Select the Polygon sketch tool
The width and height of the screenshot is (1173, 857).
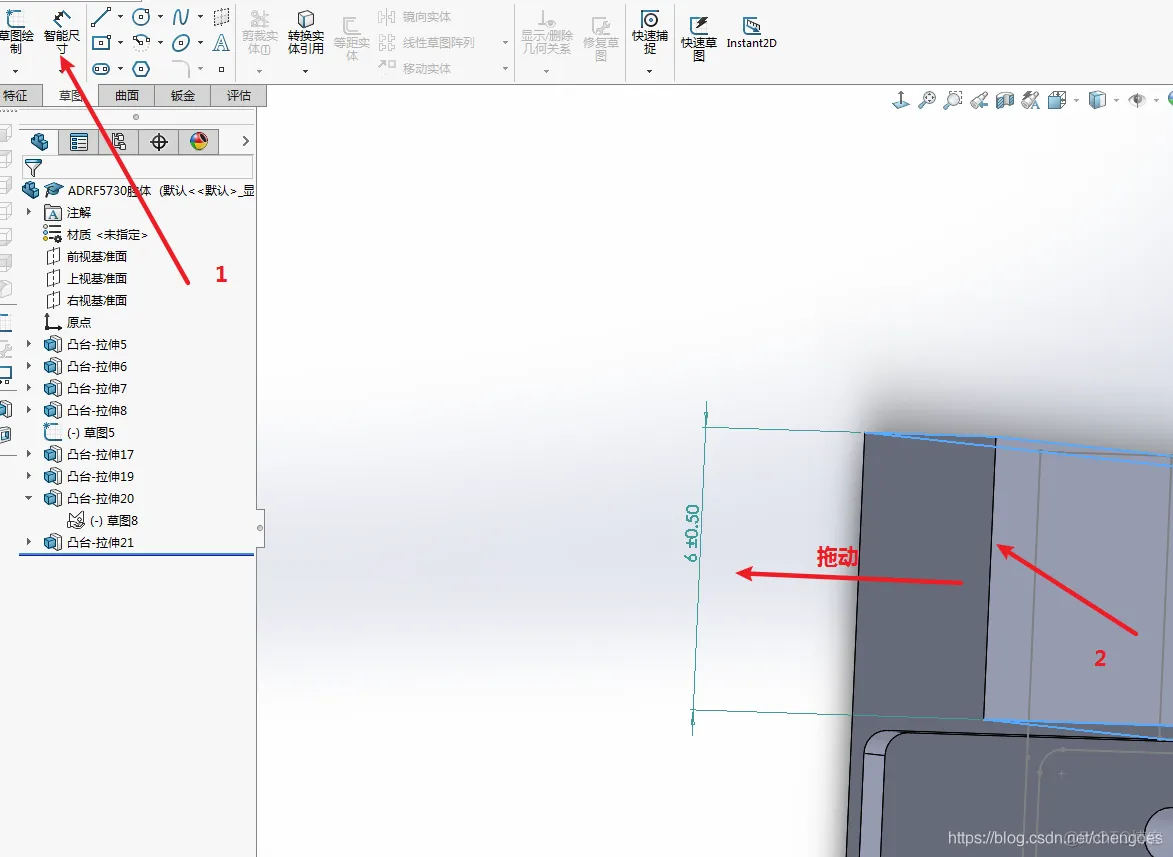tap(141, 69)
